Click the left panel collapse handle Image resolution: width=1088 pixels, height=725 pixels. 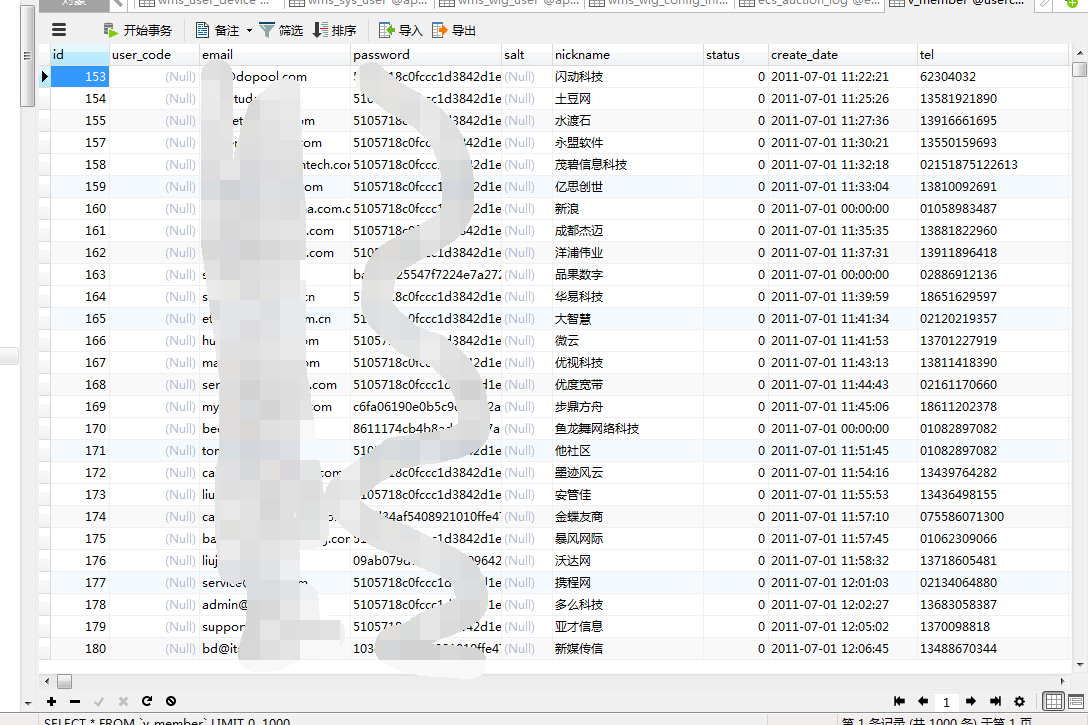[8, 356]
